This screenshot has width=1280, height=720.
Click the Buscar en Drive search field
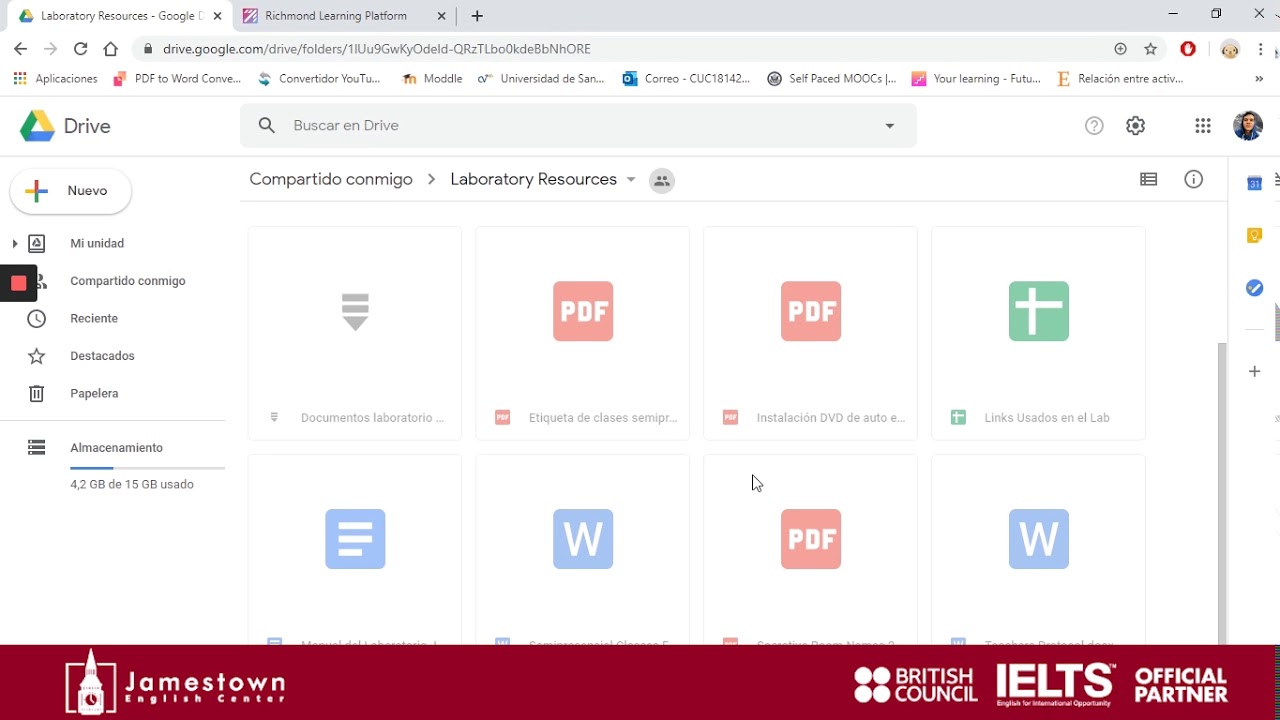coord(578,125)
